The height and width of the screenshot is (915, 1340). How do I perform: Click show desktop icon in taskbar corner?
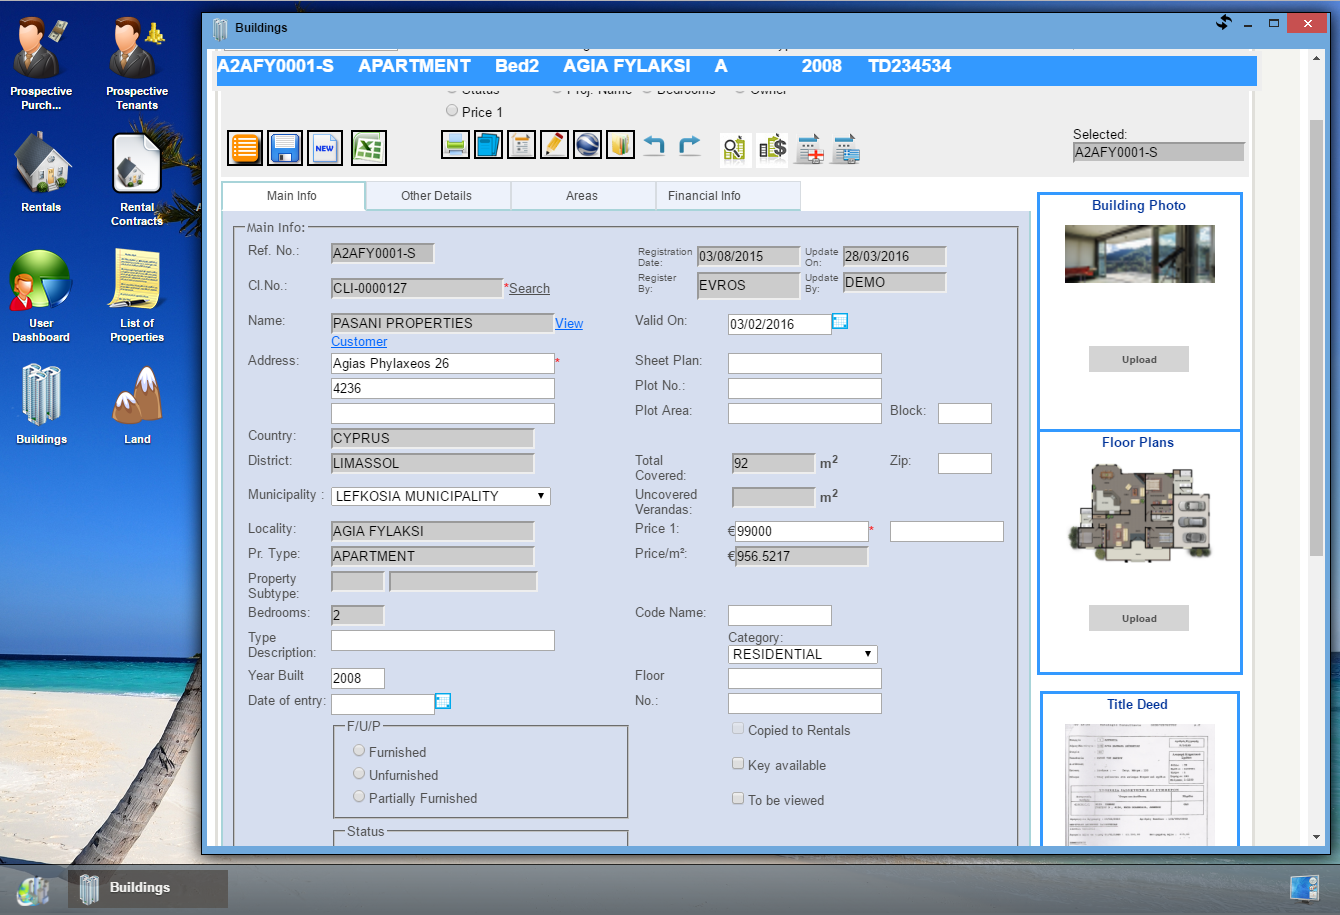coord(1304,889)
